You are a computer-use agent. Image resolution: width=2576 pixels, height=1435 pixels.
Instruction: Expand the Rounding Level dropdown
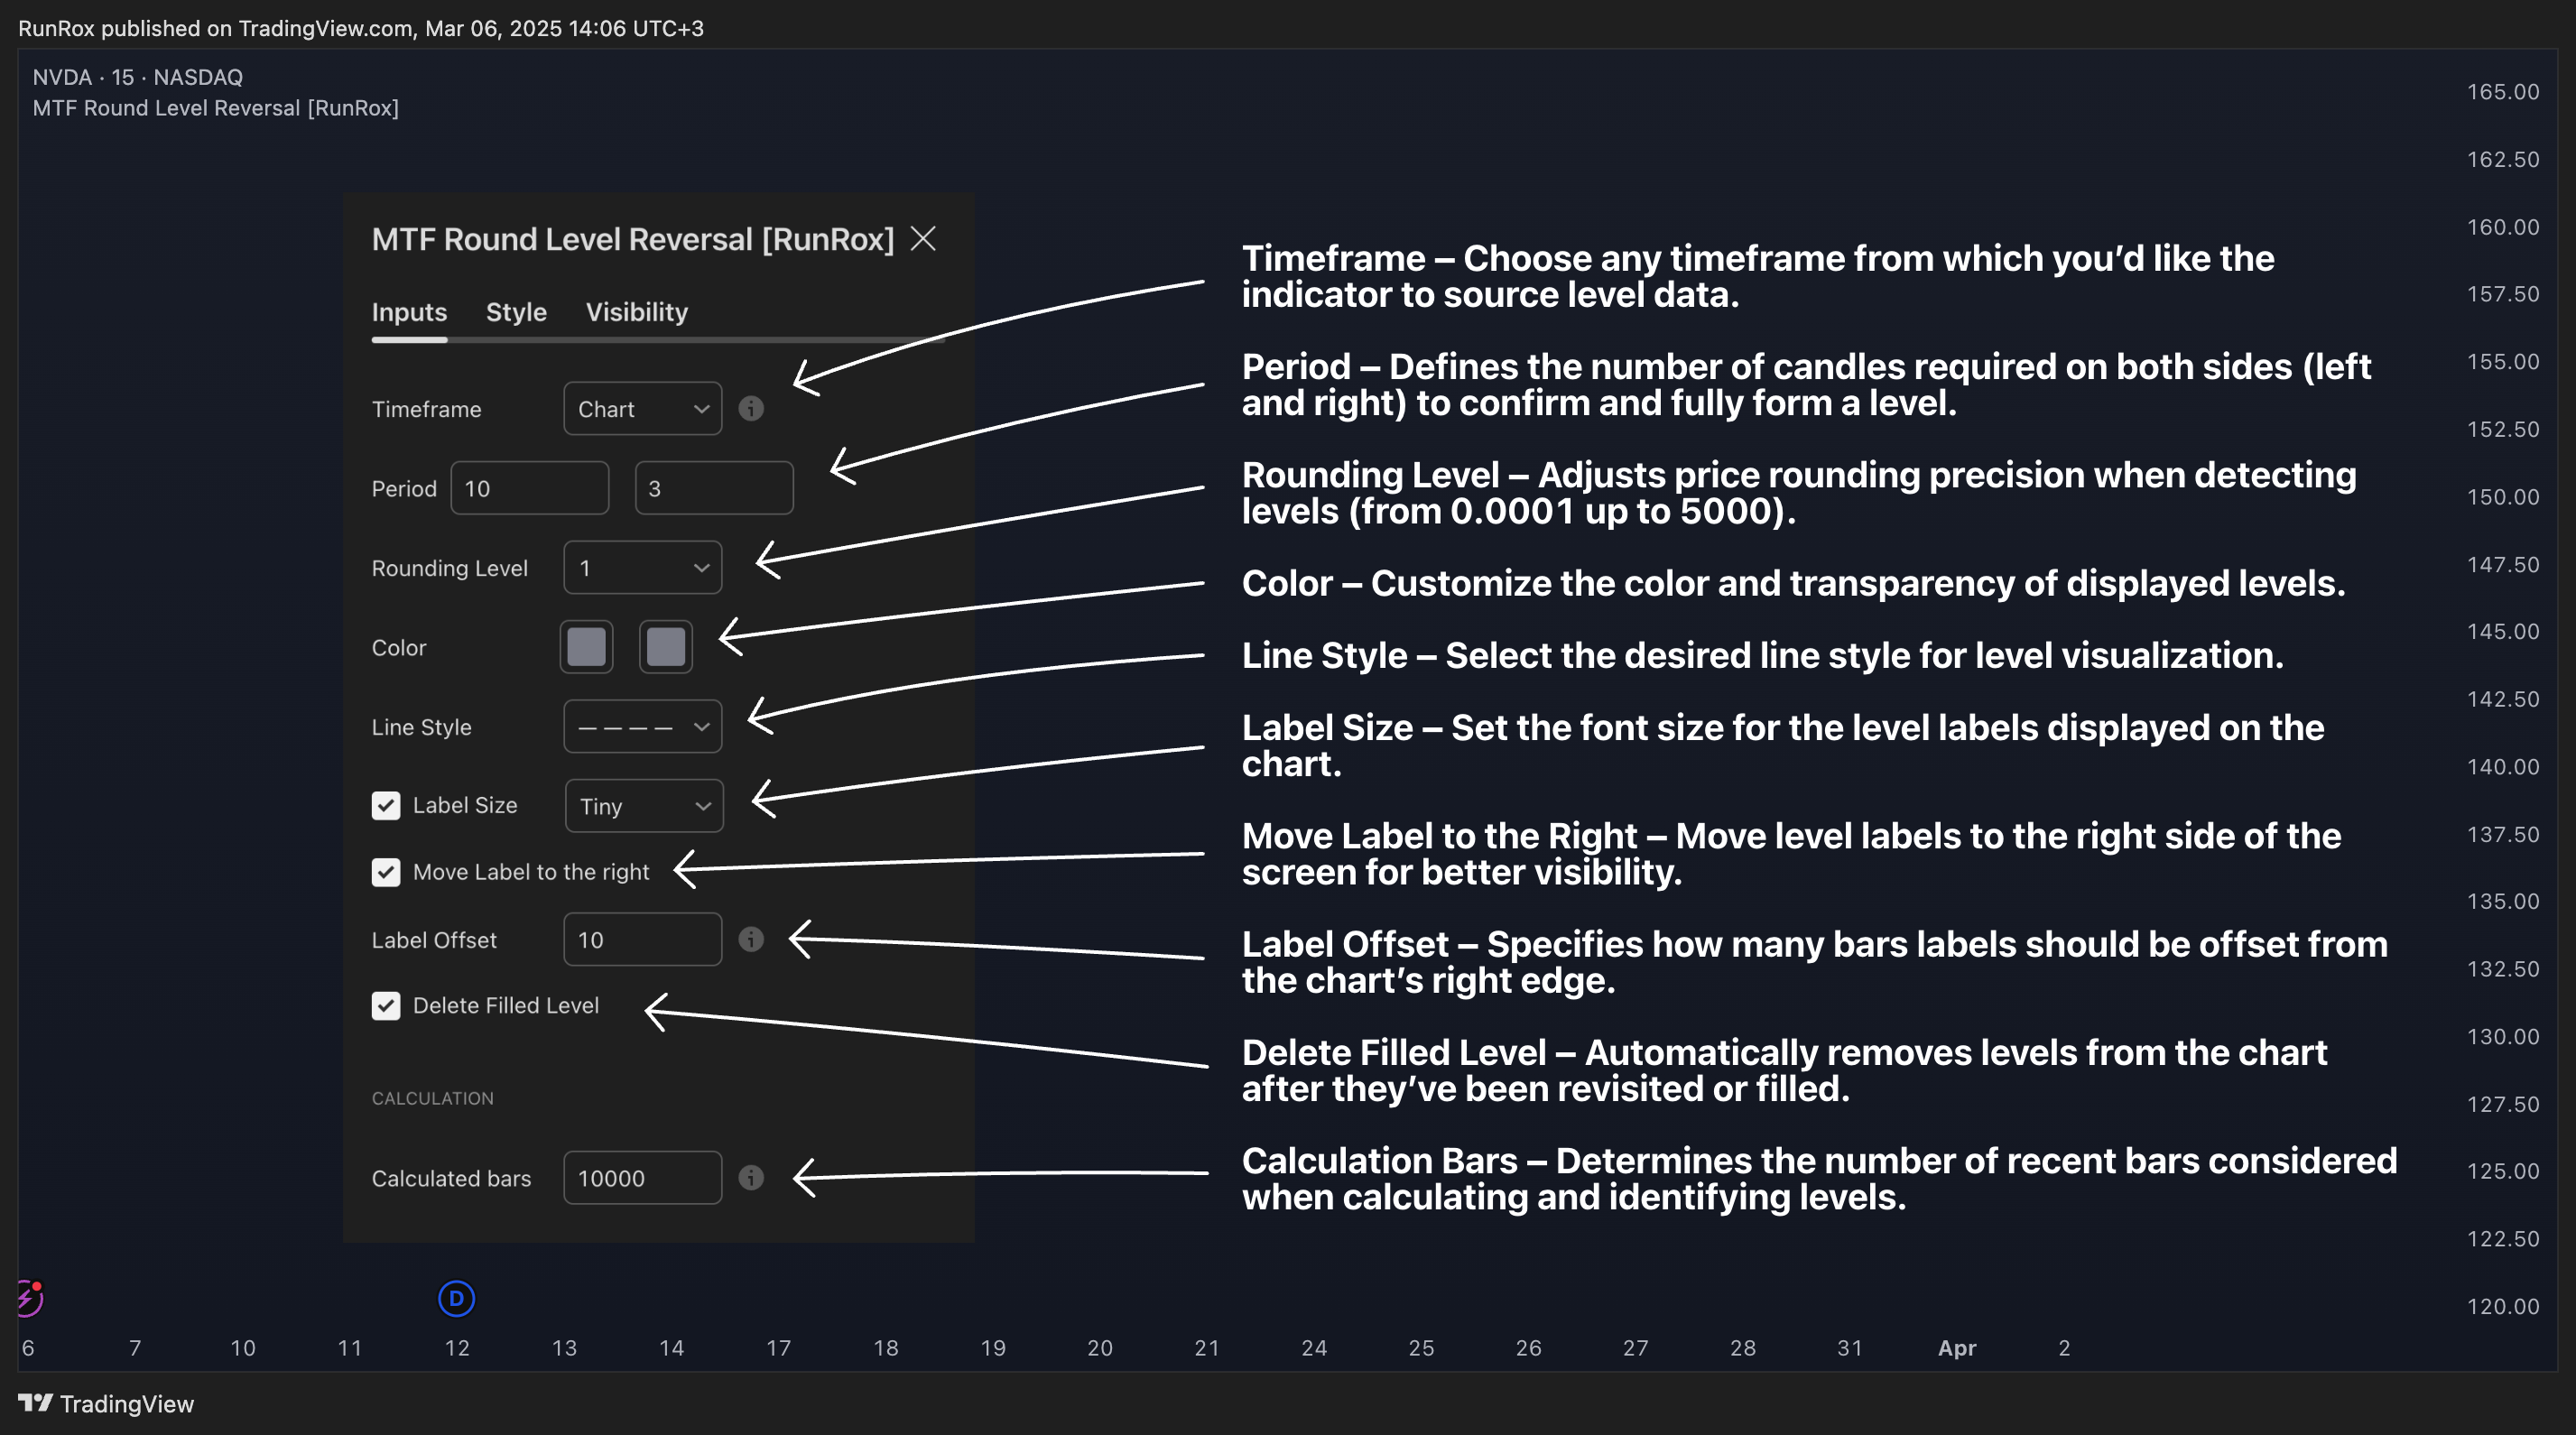pyautogui.click(x=642, y=568)
